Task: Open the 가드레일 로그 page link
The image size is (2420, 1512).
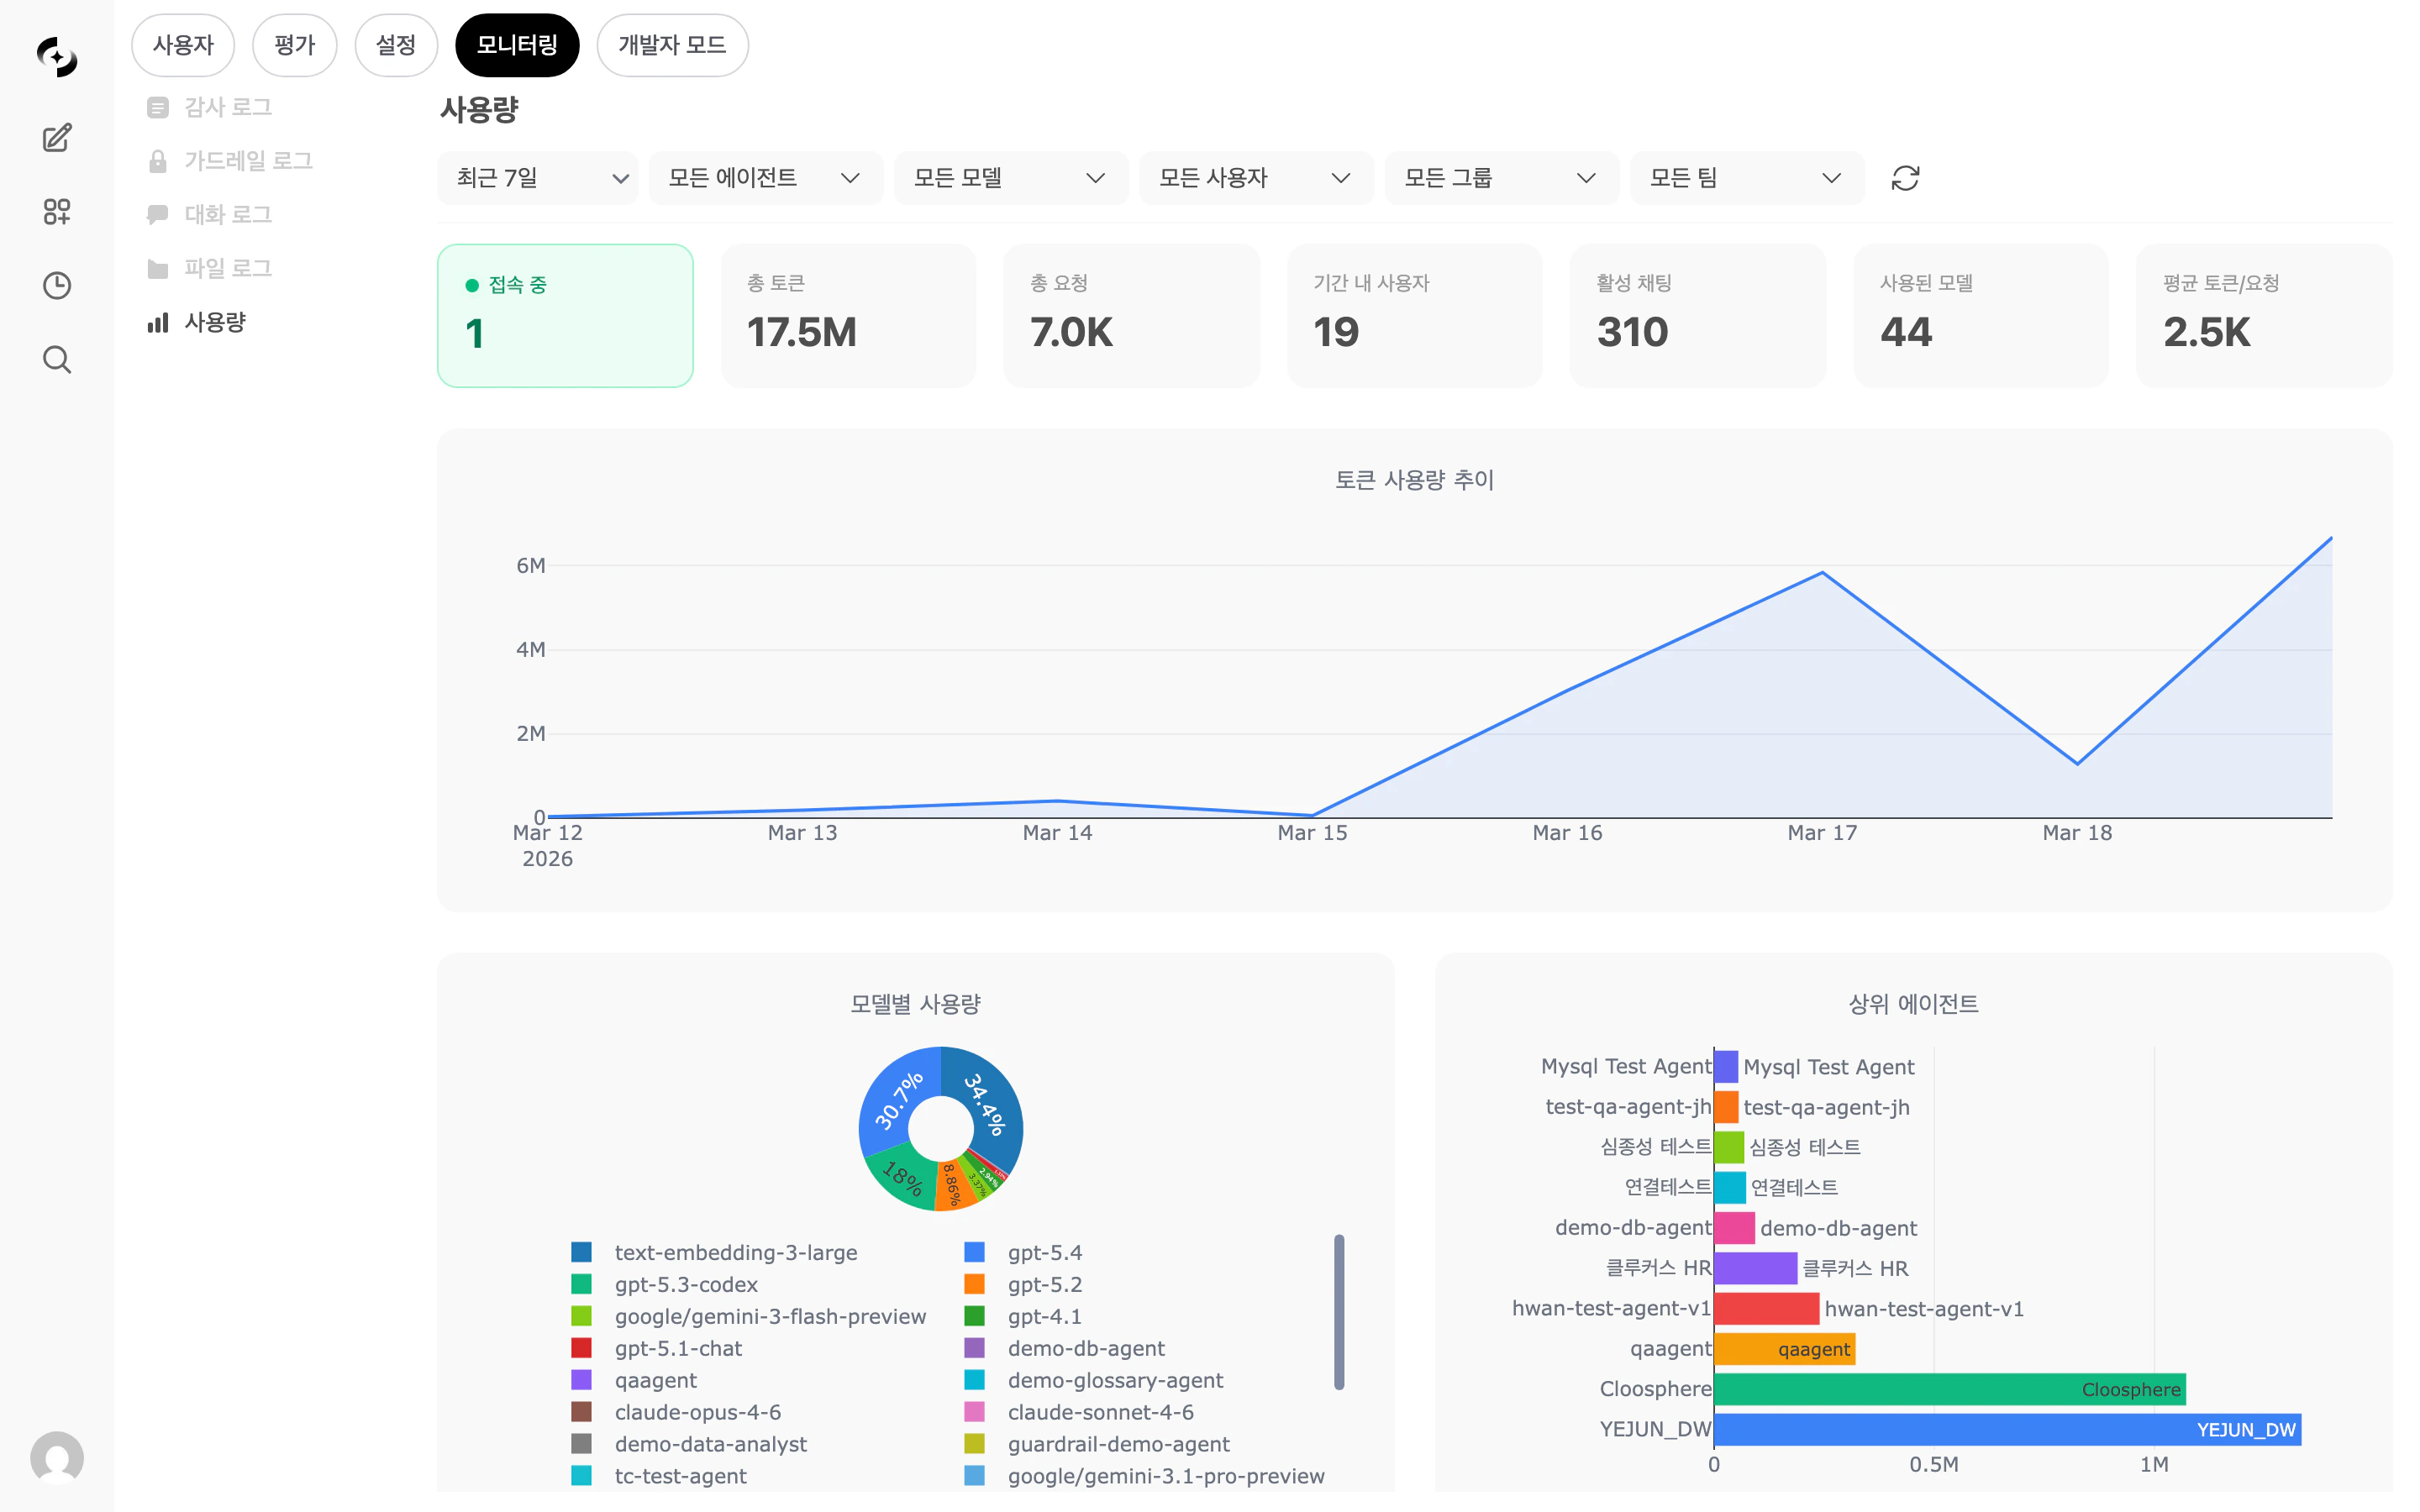Action: [247, 161]
